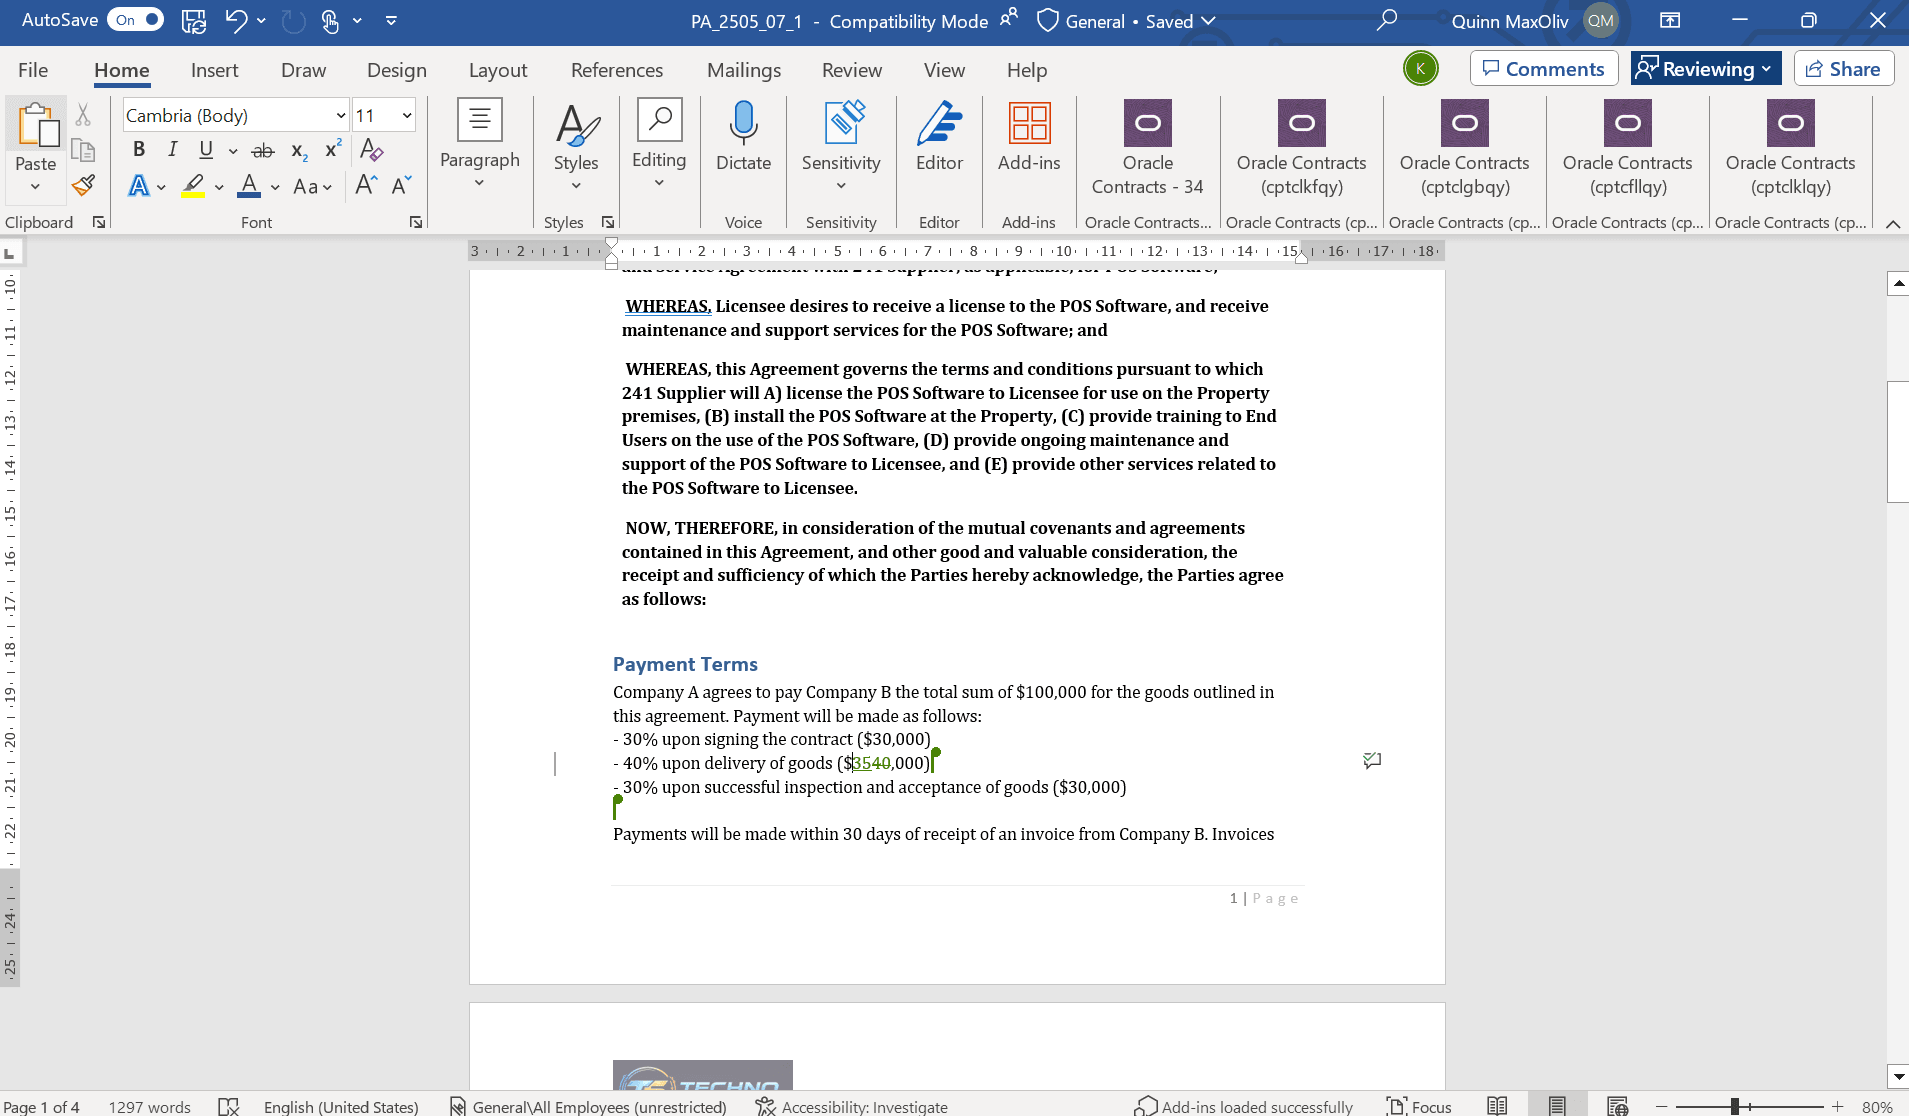Switch to the Review tab
This screenshot has height=1116, width=1909.
coord(852,70)
